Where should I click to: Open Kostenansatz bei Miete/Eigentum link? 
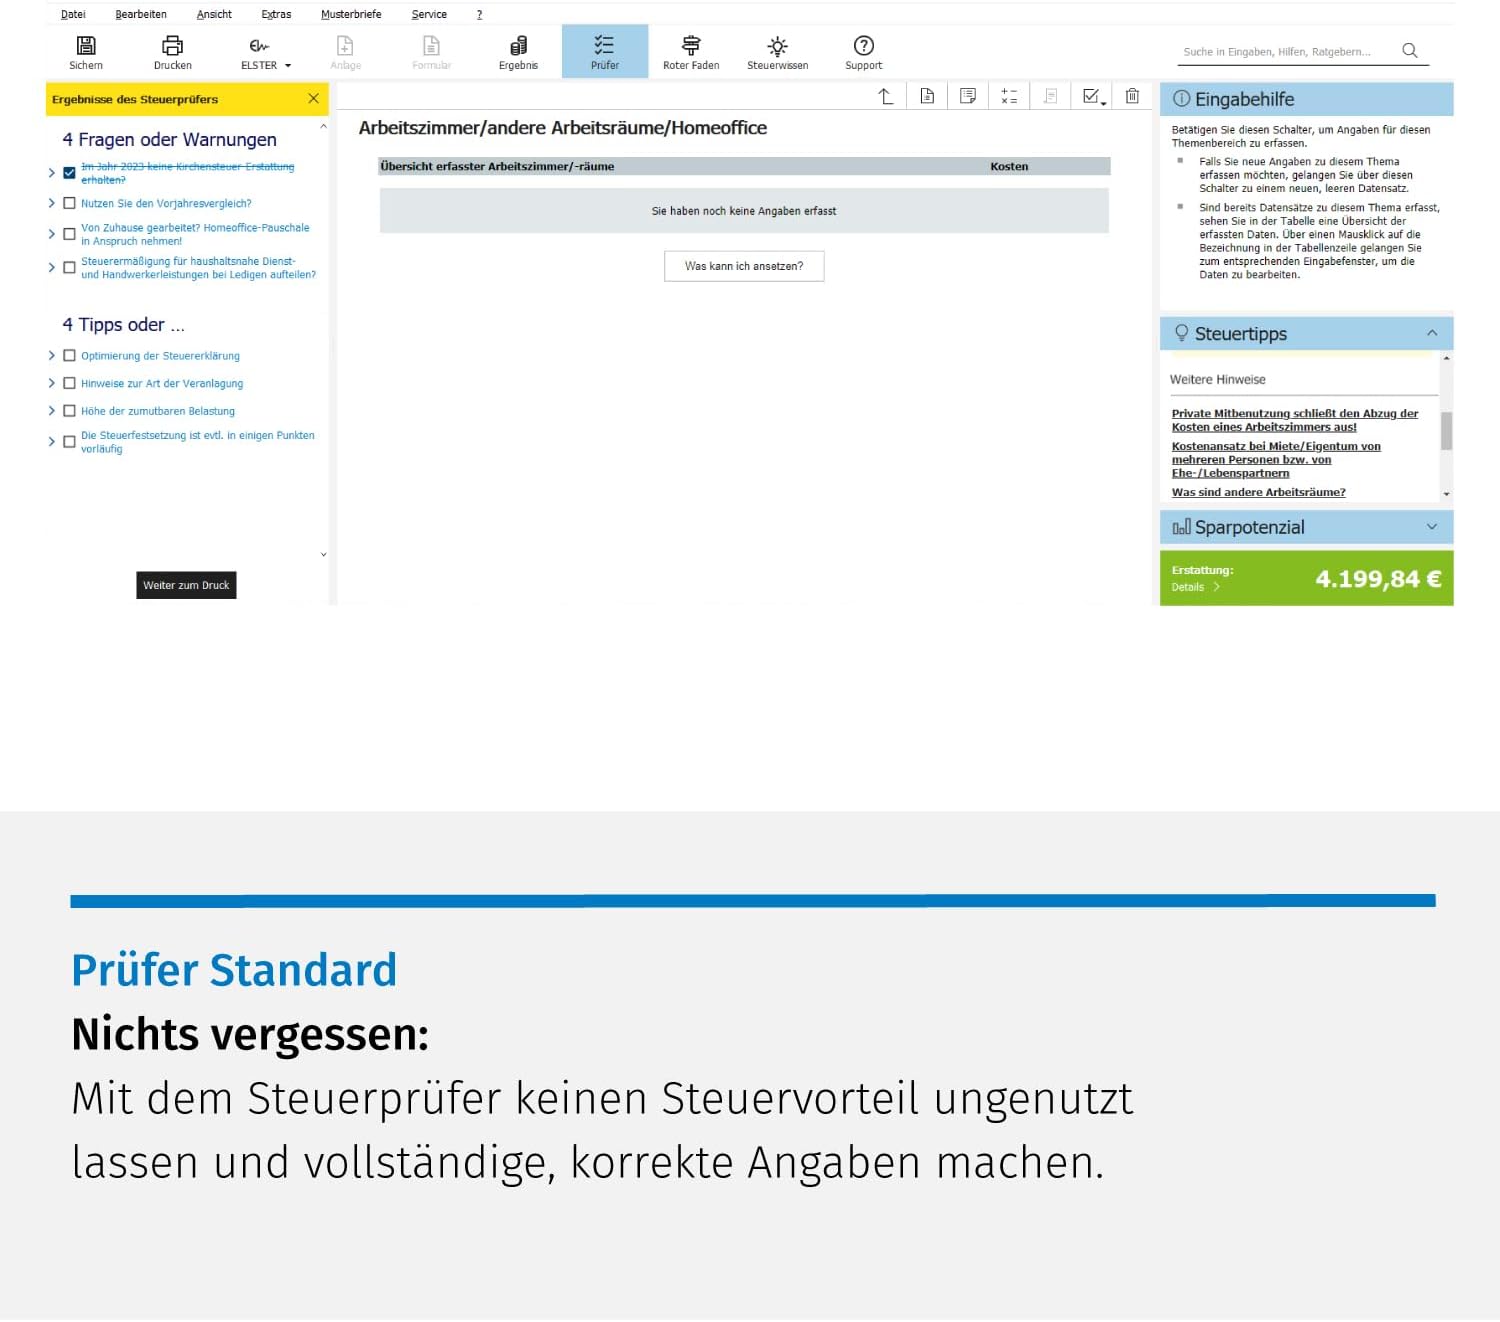coord(1276,460)
